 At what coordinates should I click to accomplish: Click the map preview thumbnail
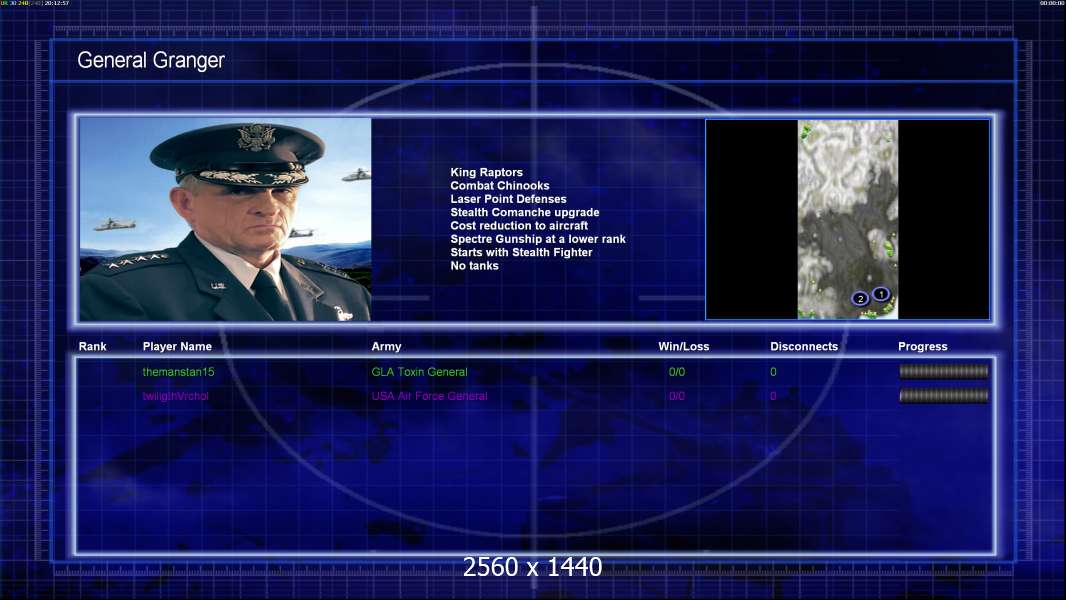(848, 219)
